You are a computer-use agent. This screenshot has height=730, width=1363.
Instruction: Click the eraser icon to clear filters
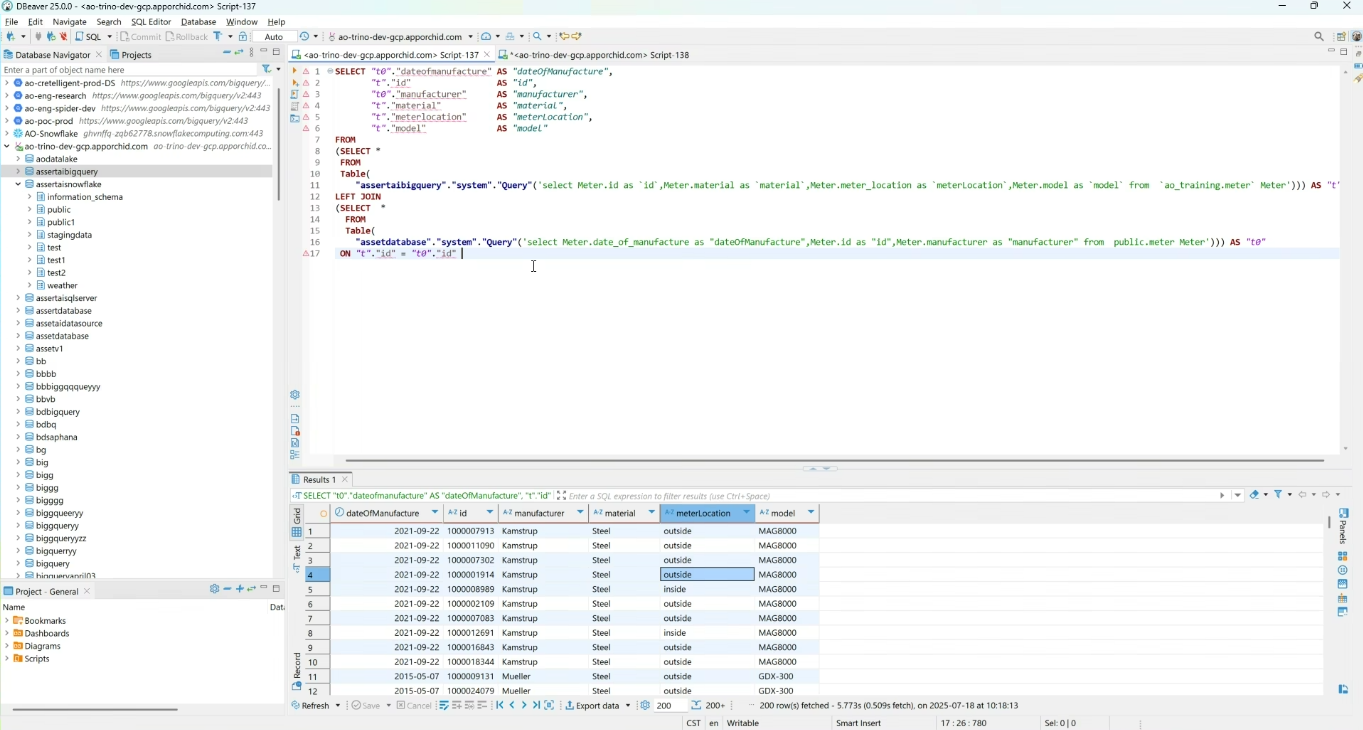click(1255, 495)
